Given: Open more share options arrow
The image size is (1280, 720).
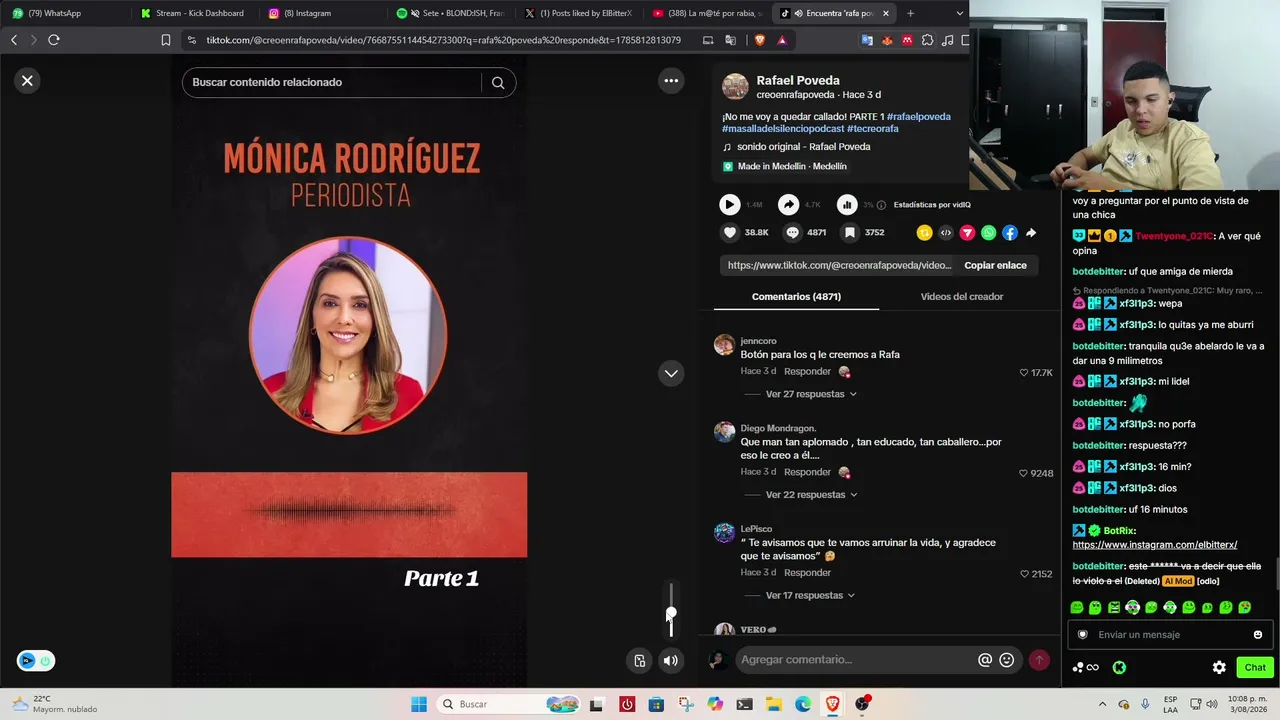Looking at the screenshot, I should pyautogui.click(x=1031, y=233).
